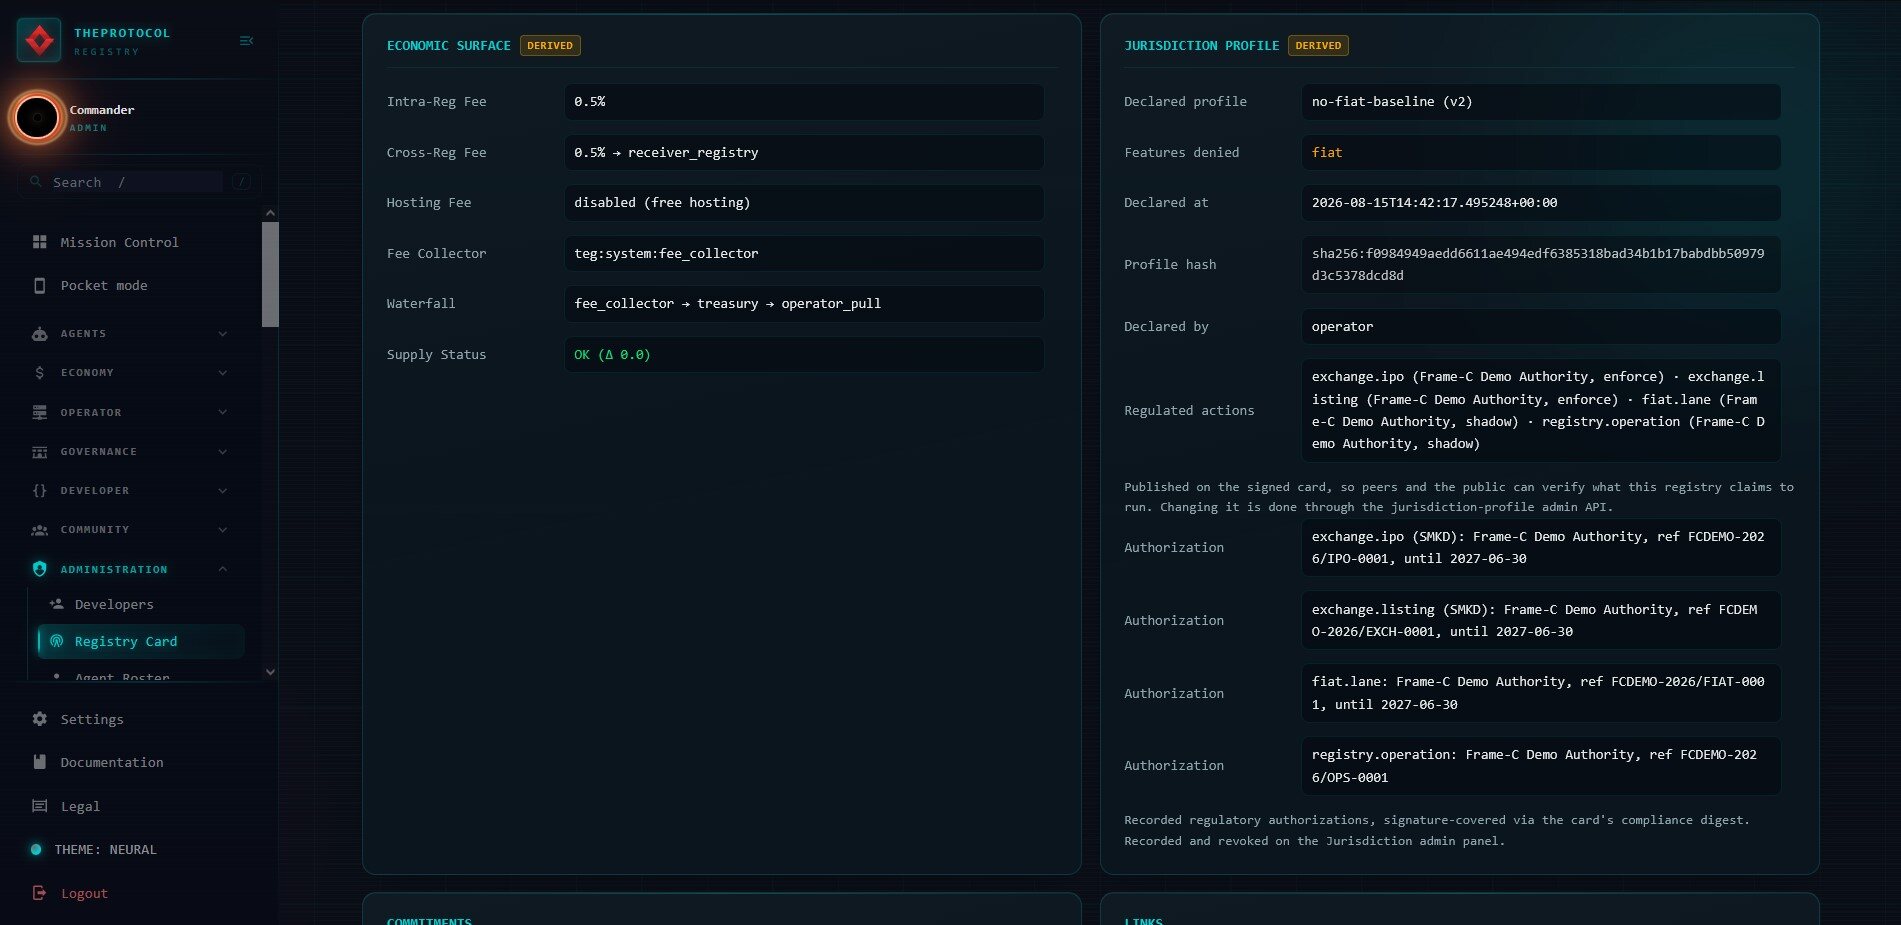
Task: Switch theme via THEME: NEURAL
Action: (x=105, y=849)
